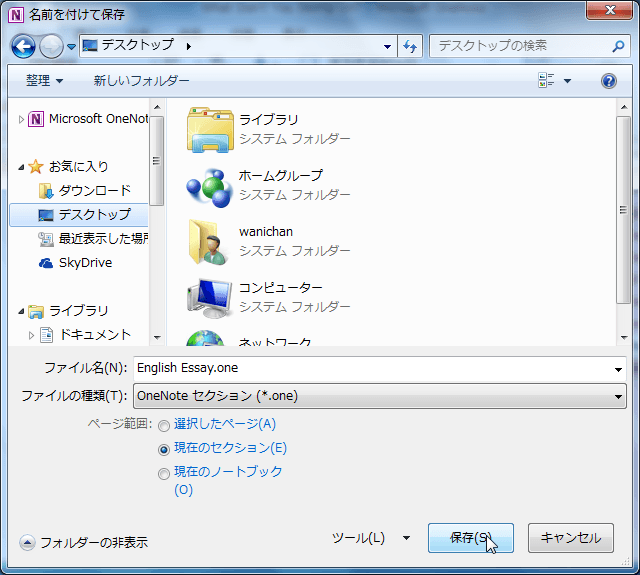Click the file list scrollbar thumb
Screen dimensions: 640x575
623,210
